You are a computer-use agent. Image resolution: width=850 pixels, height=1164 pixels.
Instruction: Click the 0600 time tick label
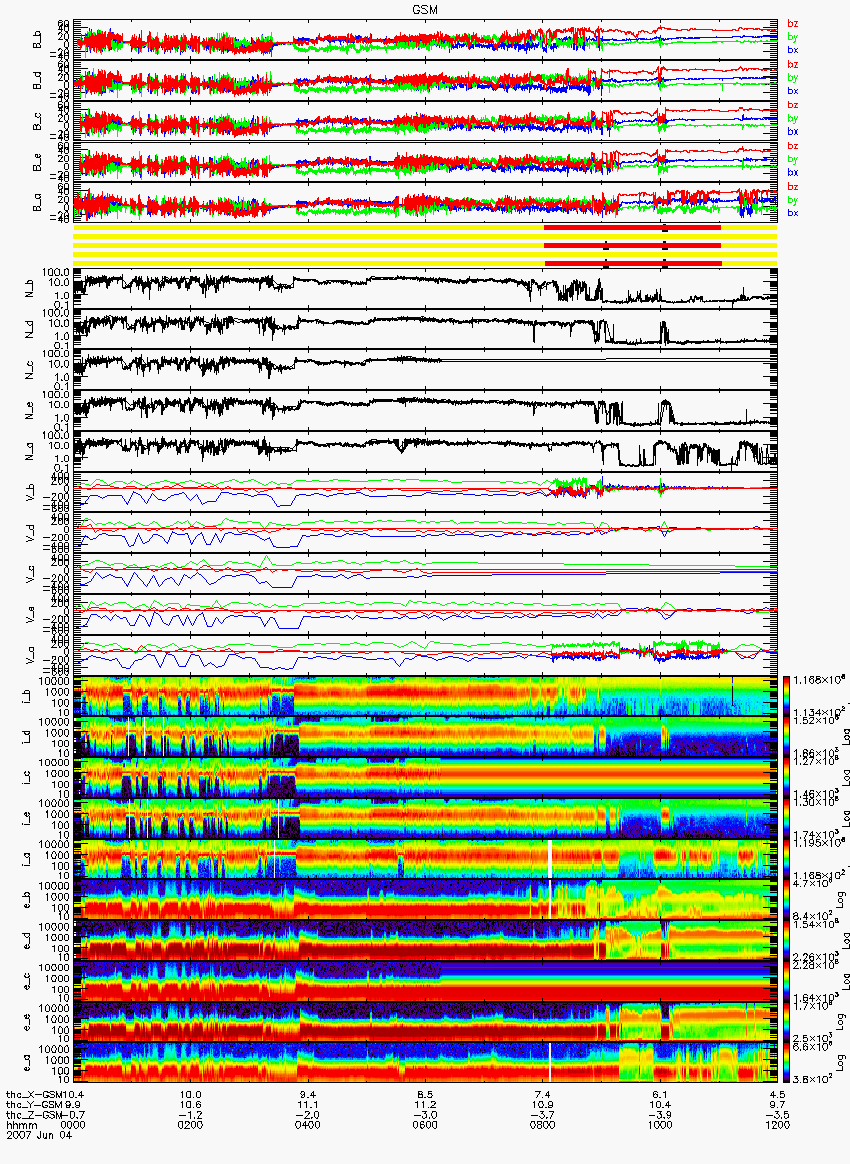click(425, 1125)
